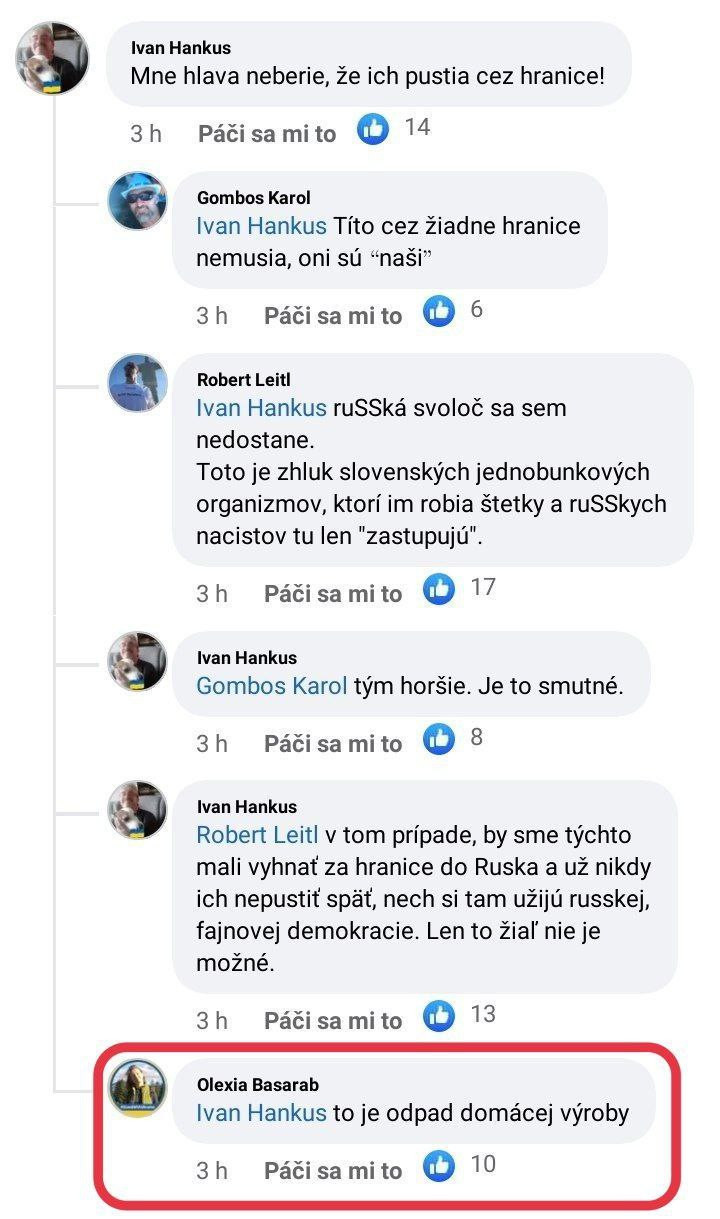
Task: Like Olexia Basarab's comment via 'Páči sa mi to'
Action: point(332,1170)
